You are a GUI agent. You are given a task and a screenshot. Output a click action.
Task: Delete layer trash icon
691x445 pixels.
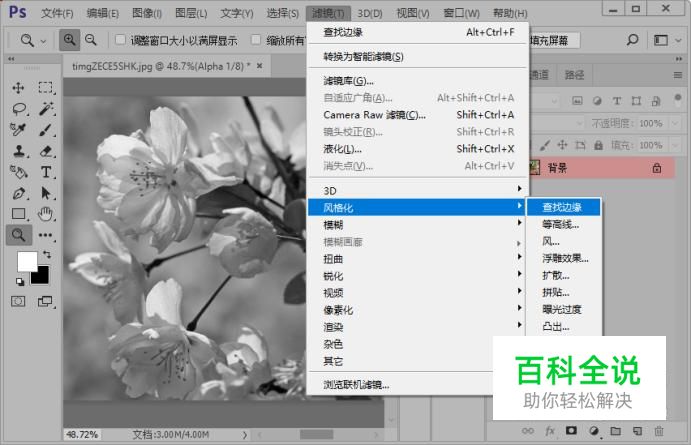point(659,430)
